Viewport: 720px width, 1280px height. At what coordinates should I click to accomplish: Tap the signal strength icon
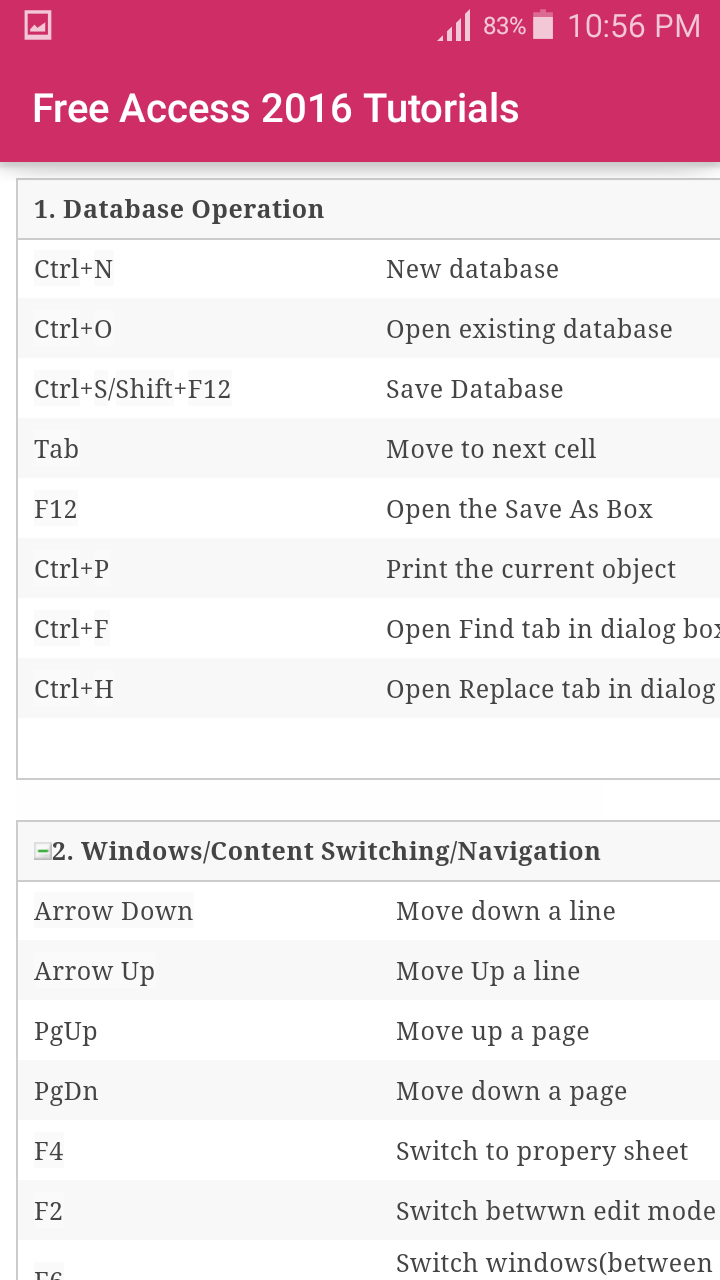click(455, 26)
